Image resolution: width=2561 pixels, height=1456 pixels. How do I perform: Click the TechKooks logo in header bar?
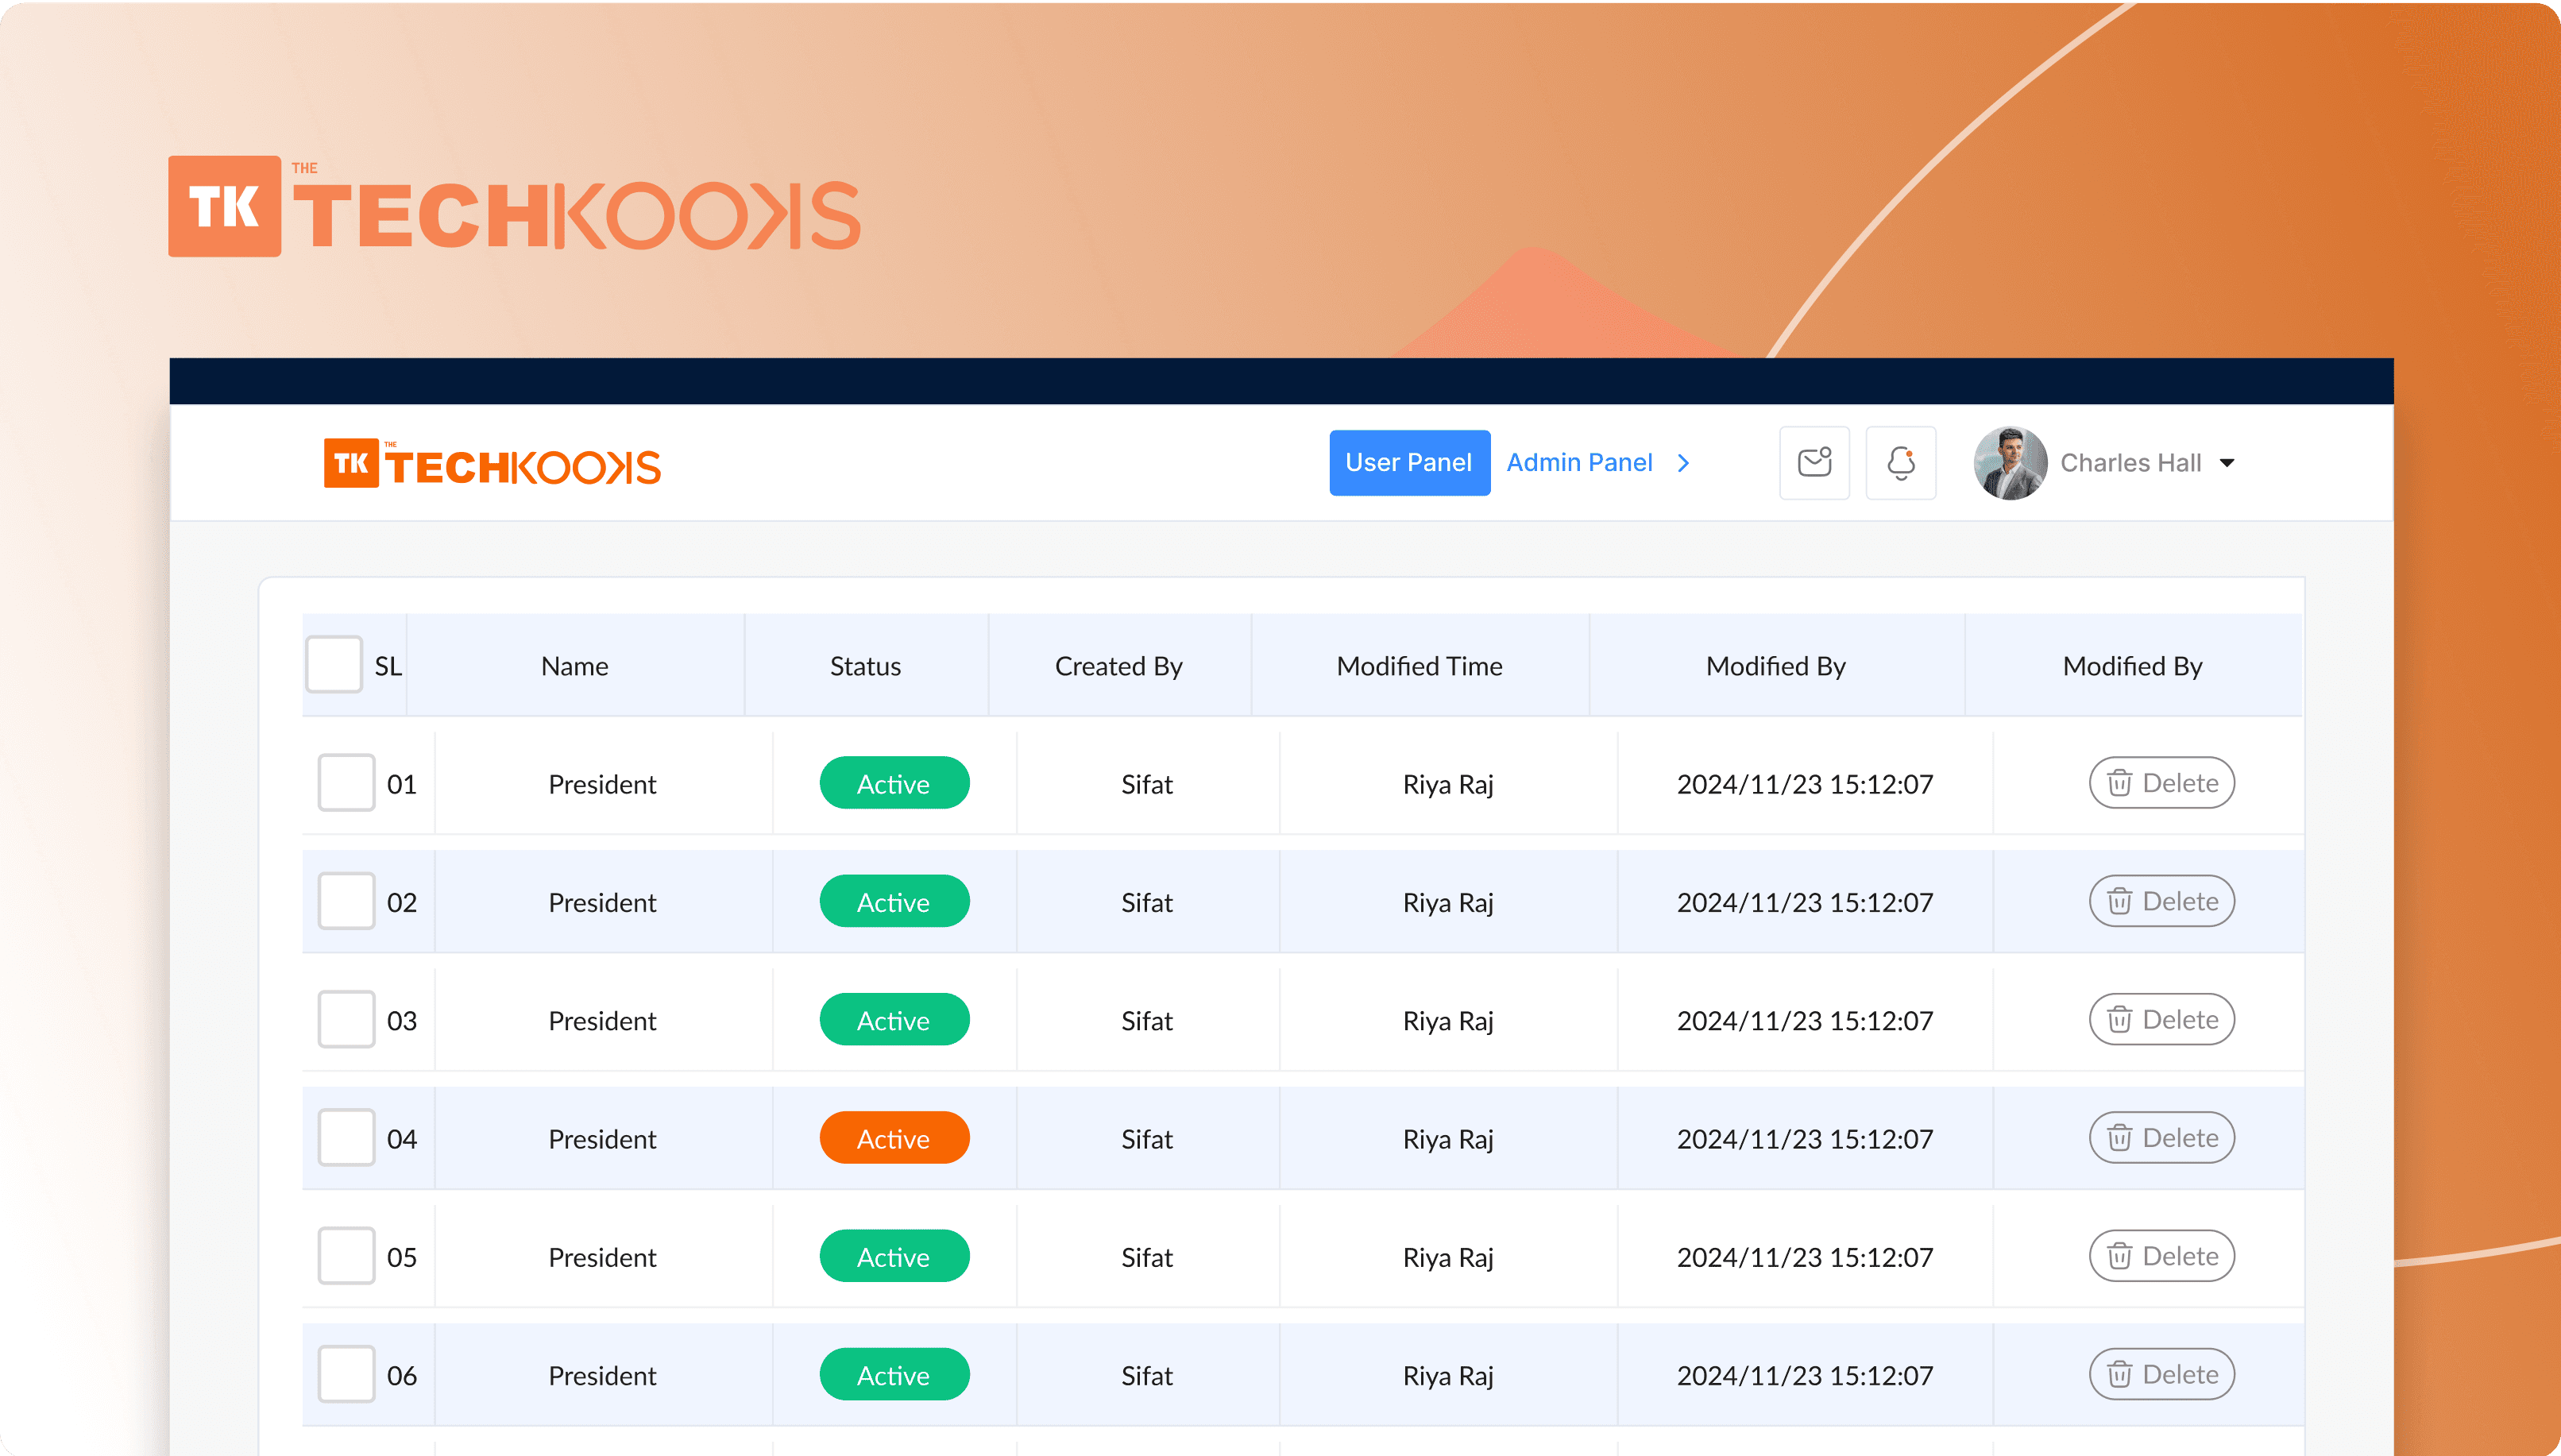click(492, 464)
